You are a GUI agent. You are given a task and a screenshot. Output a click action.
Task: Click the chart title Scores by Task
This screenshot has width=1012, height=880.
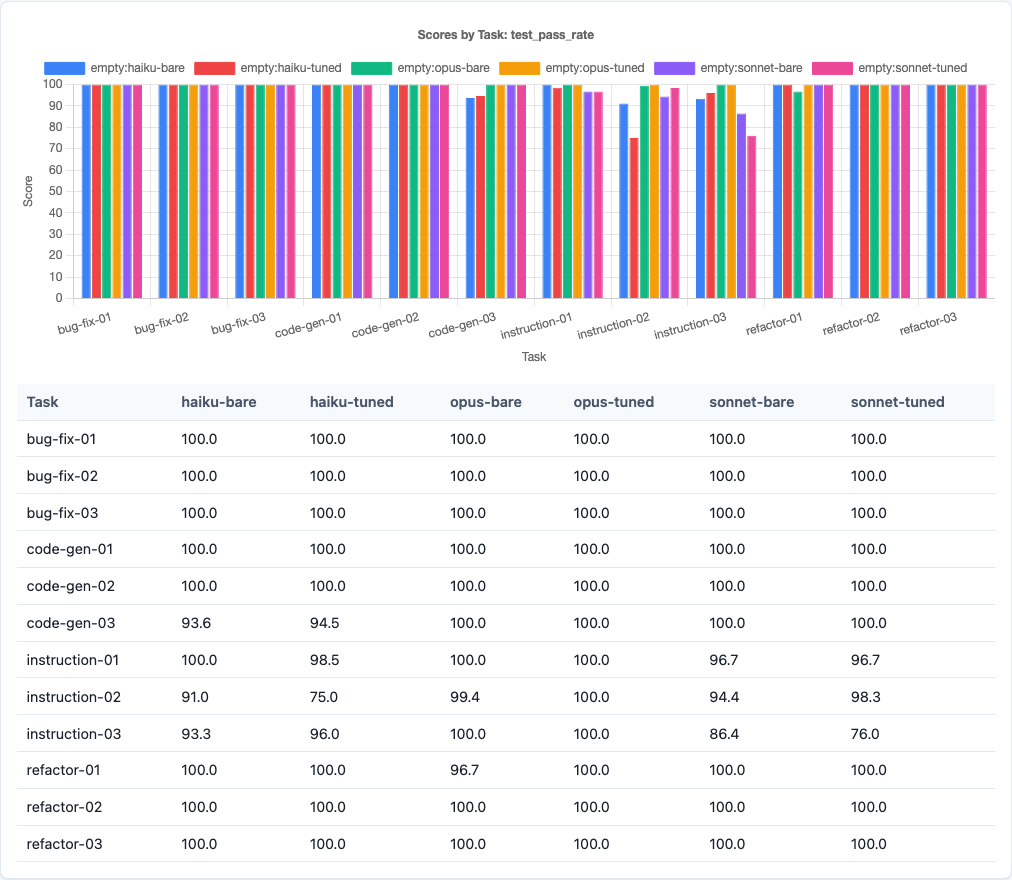(x=506, y=34)
